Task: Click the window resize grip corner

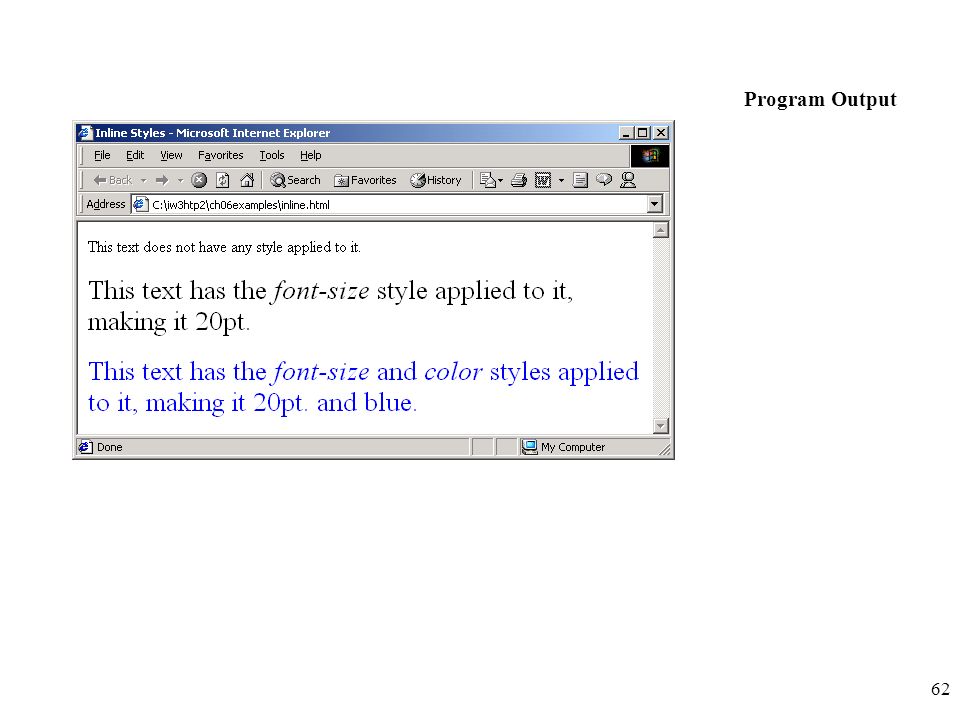Action: (665, 450)
